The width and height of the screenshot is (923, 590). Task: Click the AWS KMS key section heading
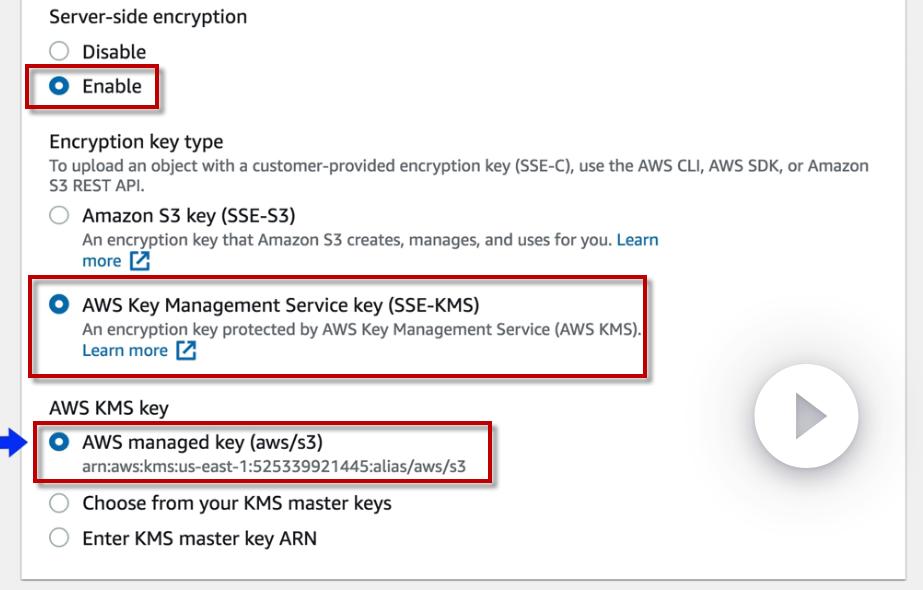(x=109, y=408)
